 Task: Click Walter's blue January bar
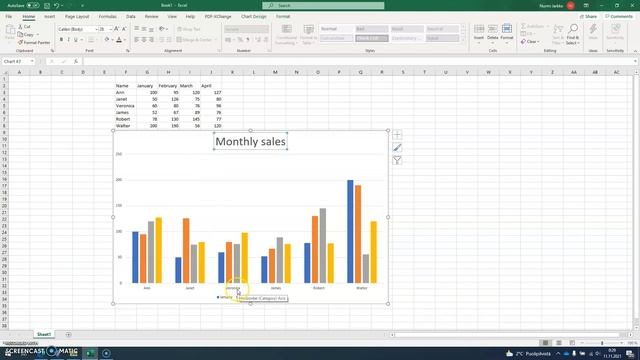pyautogui.click(x=350, y=231)
